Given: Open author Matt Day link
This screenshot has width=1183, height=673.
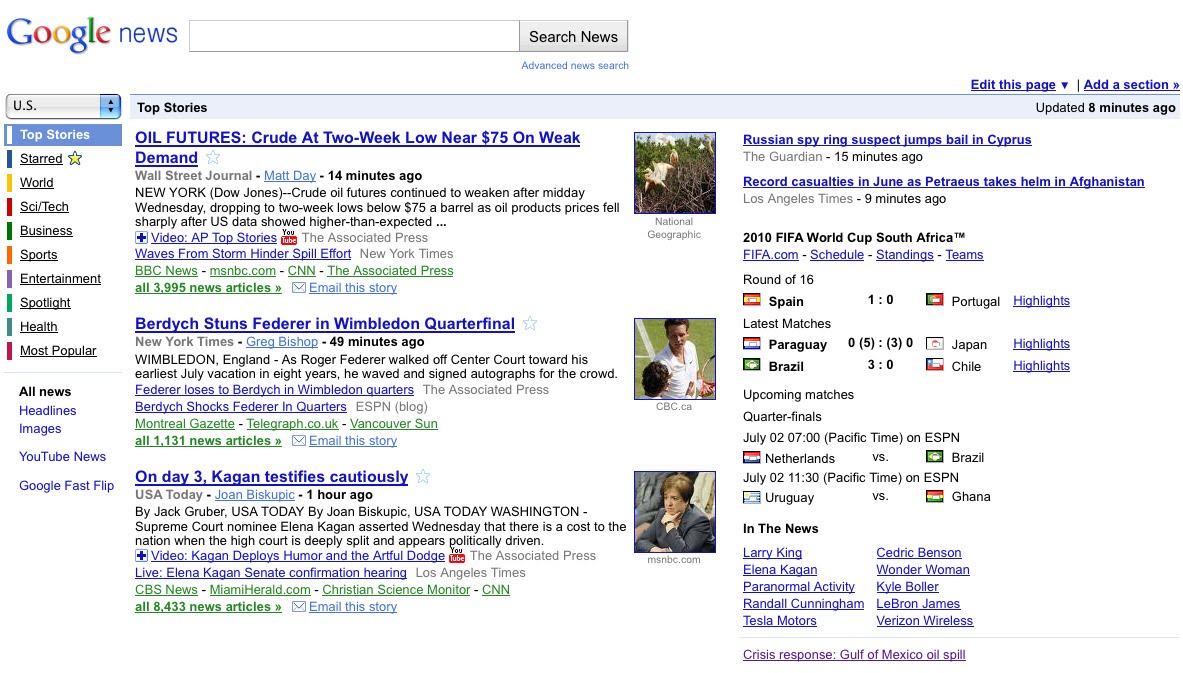Looking at the screenshot, I should (290, 176).
